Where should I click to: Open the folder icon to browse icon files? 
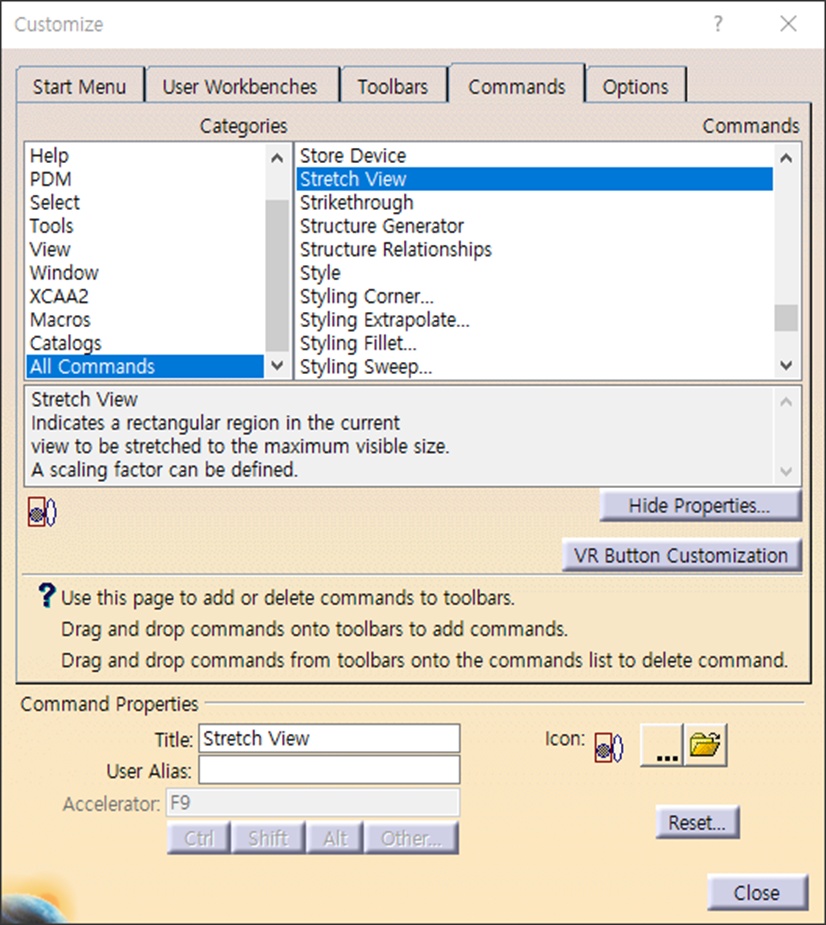tap(705, 746)
